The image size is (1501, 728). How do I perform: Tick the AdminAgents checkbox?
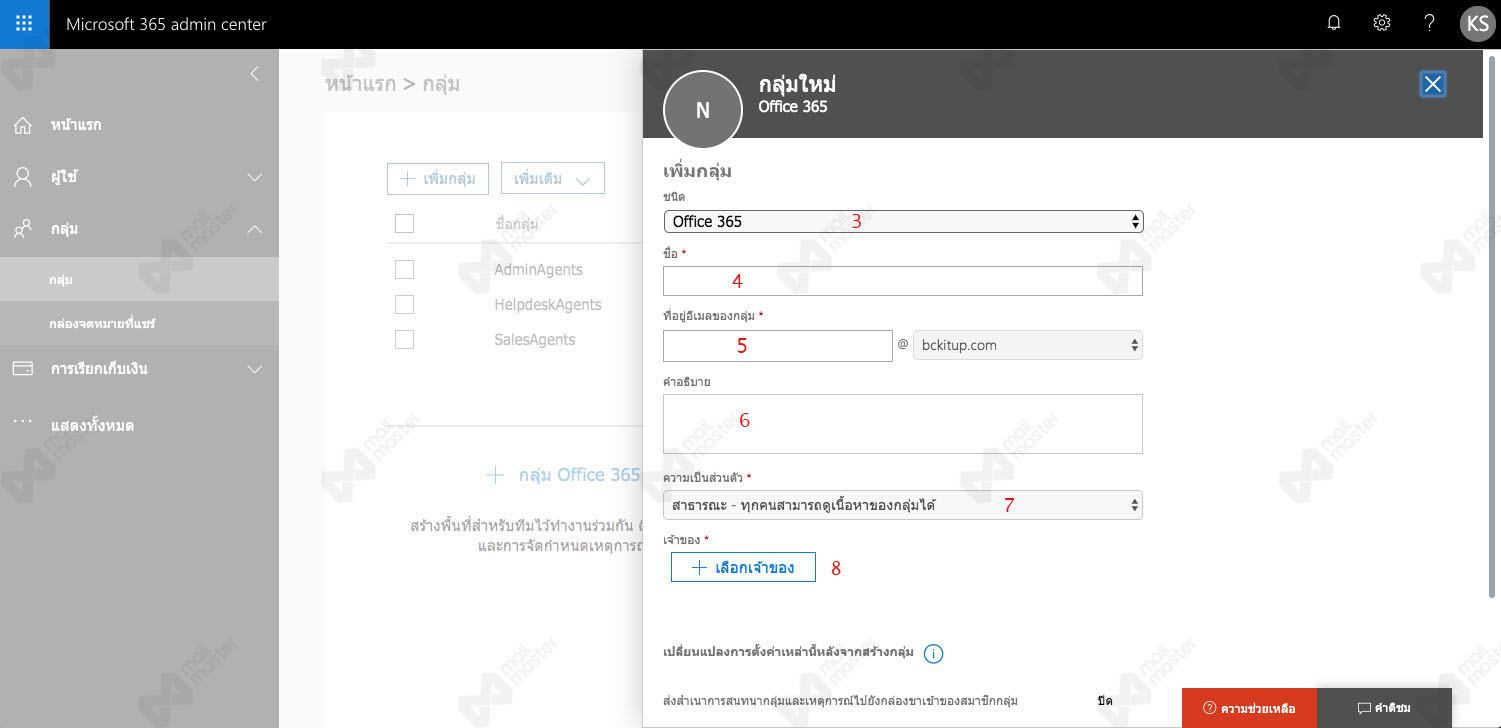404,269
